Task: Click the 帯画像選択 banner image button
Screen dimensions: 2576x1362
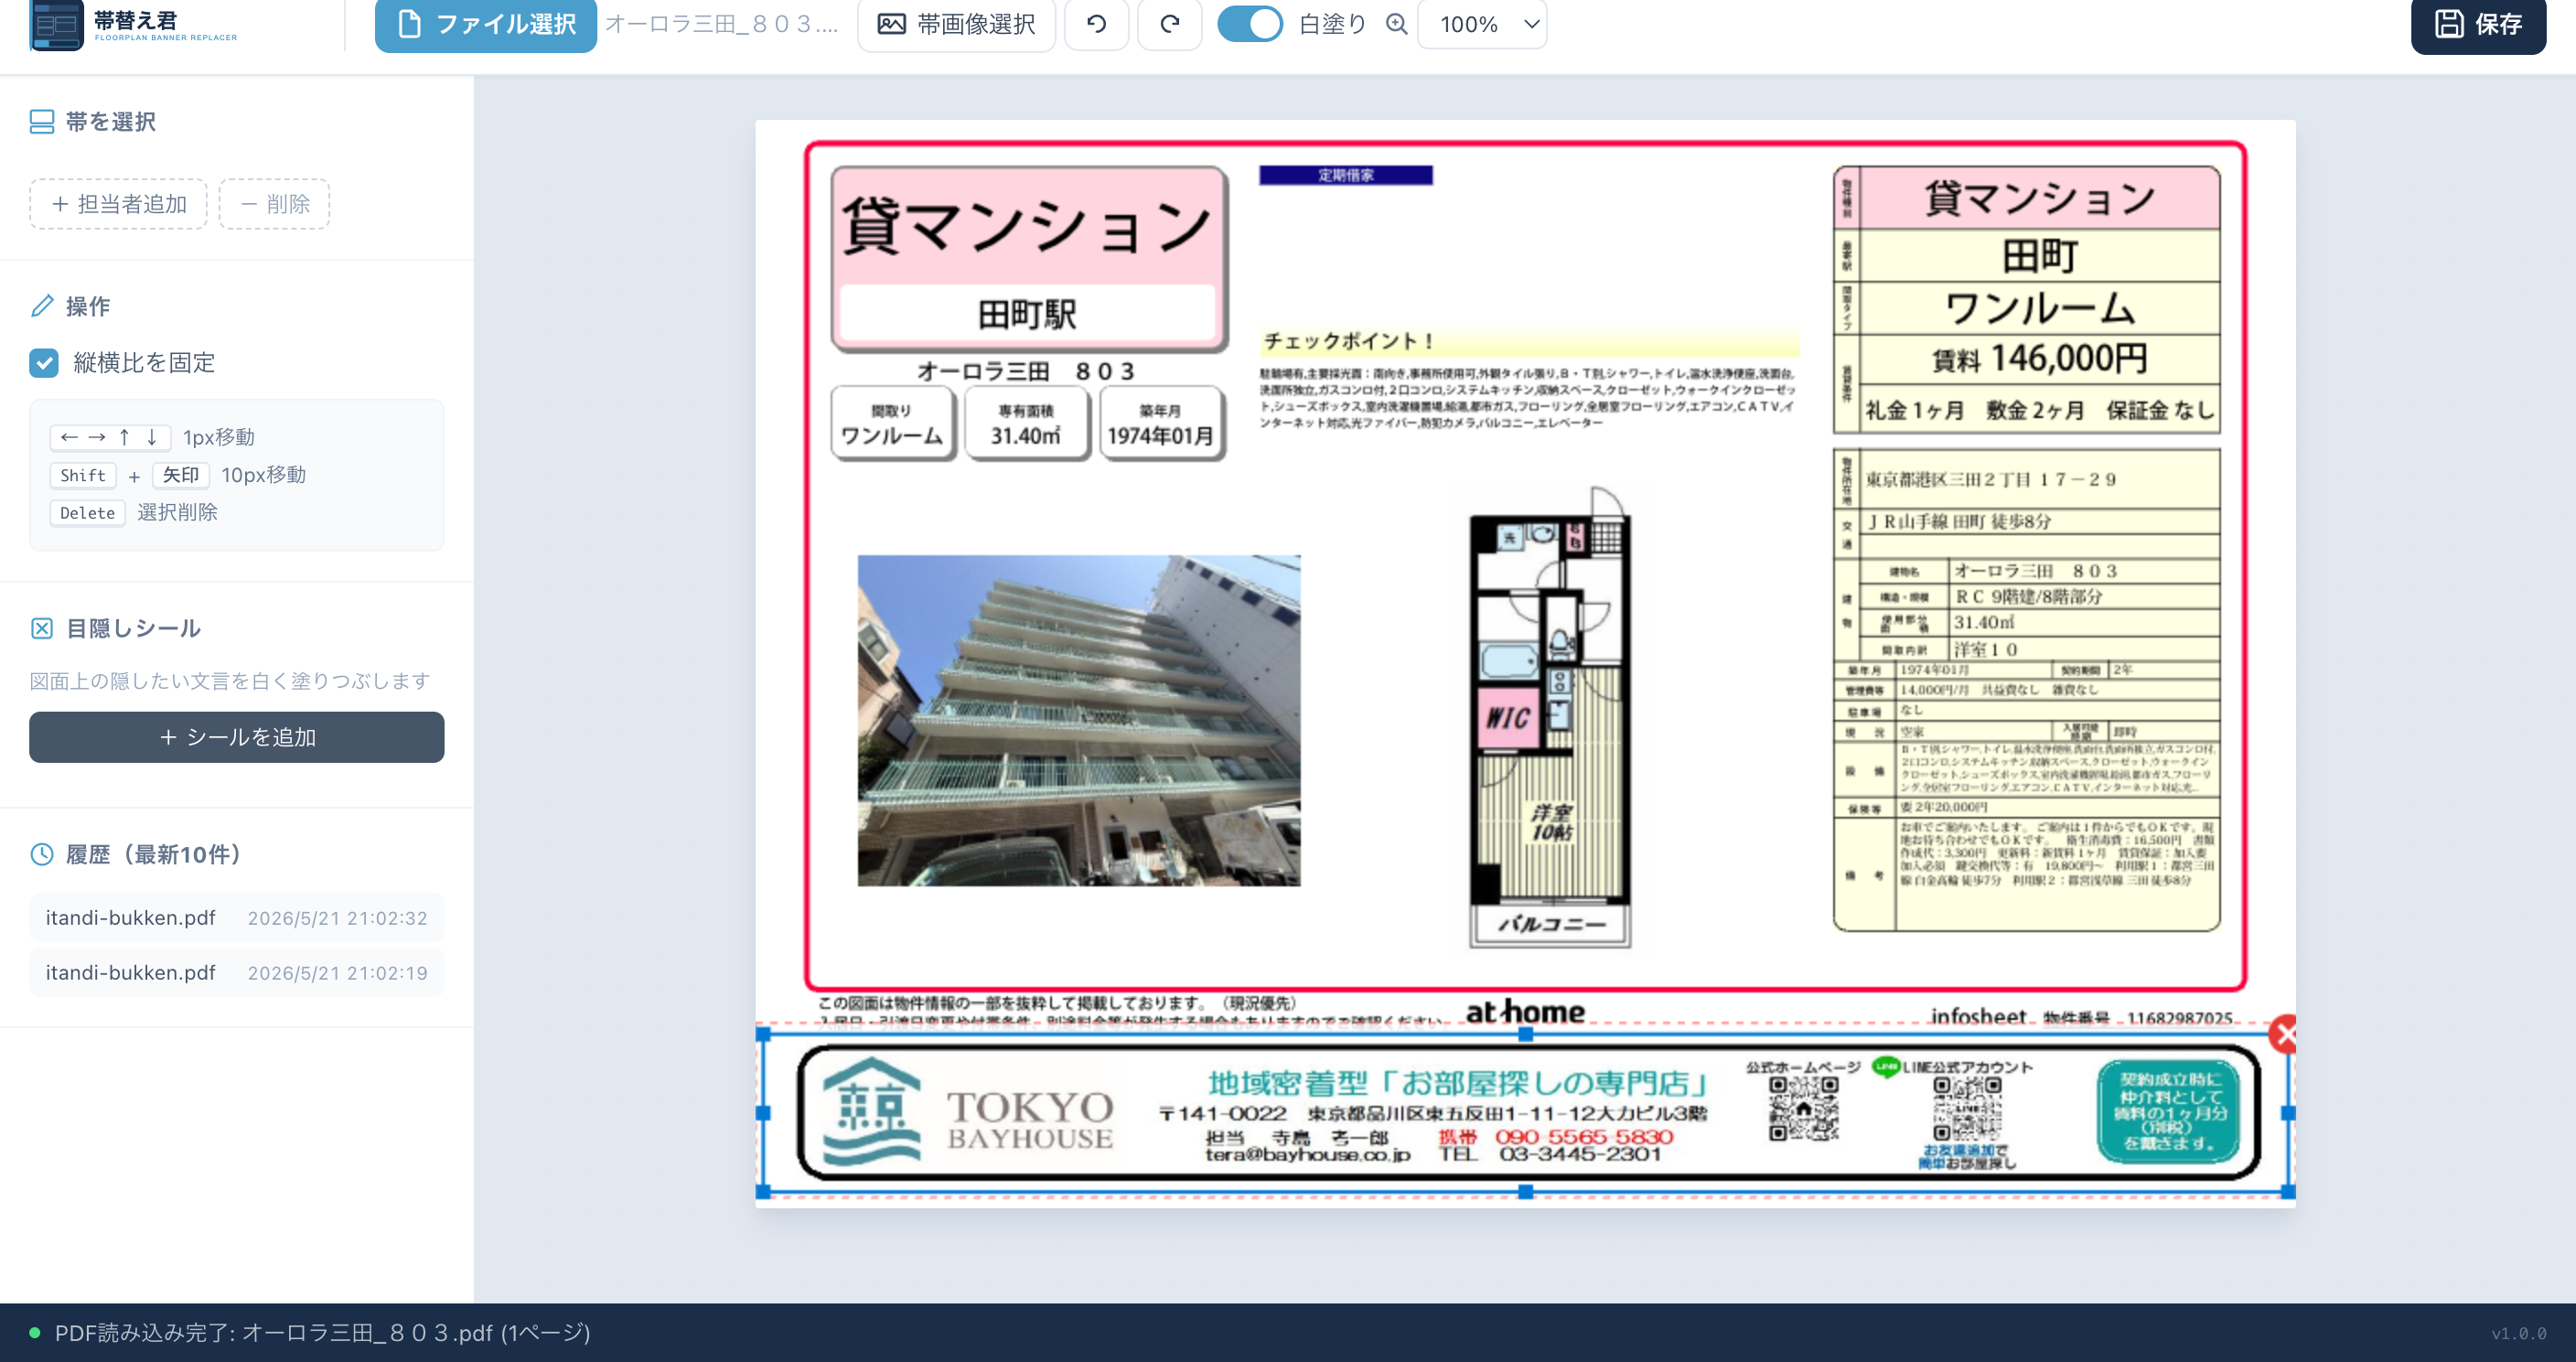Action: 956,24
